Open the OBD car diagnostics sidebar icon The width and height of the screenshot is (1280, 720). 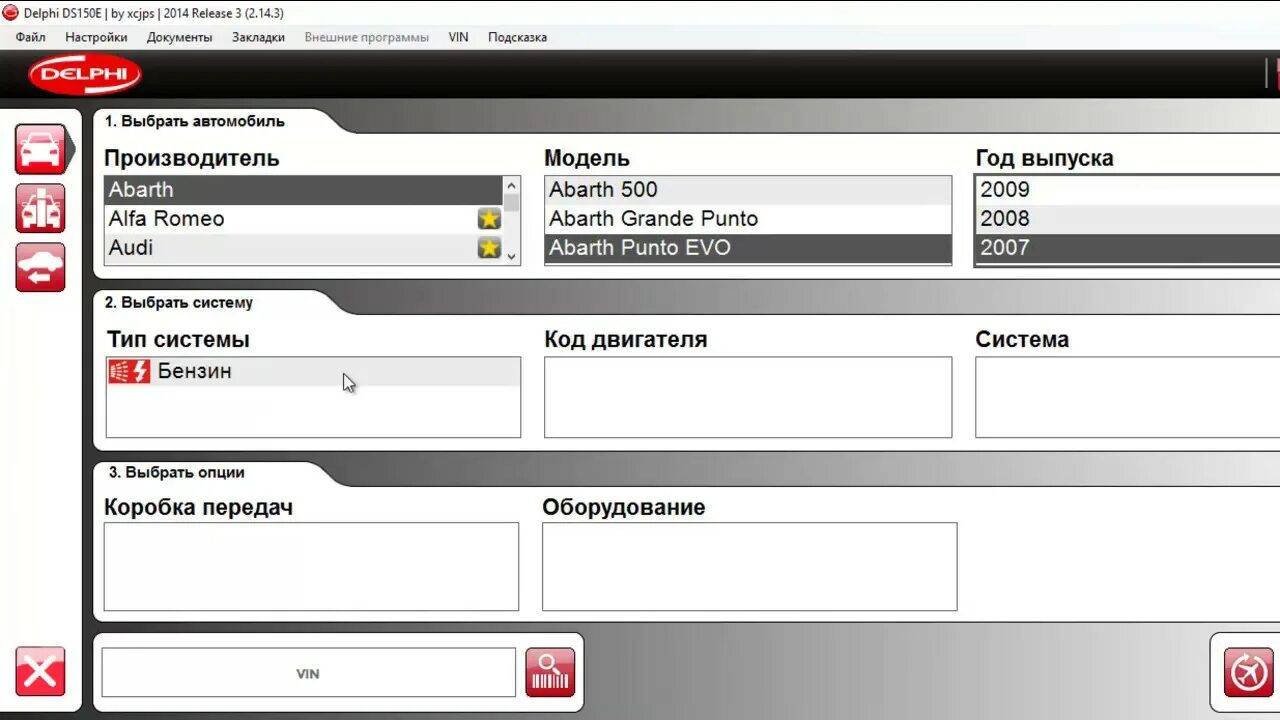[x=40, y=208]
